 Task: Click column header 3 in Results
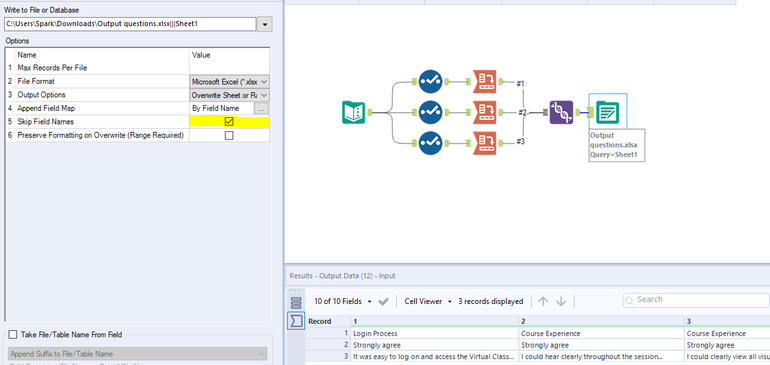[x=727, y=321]
